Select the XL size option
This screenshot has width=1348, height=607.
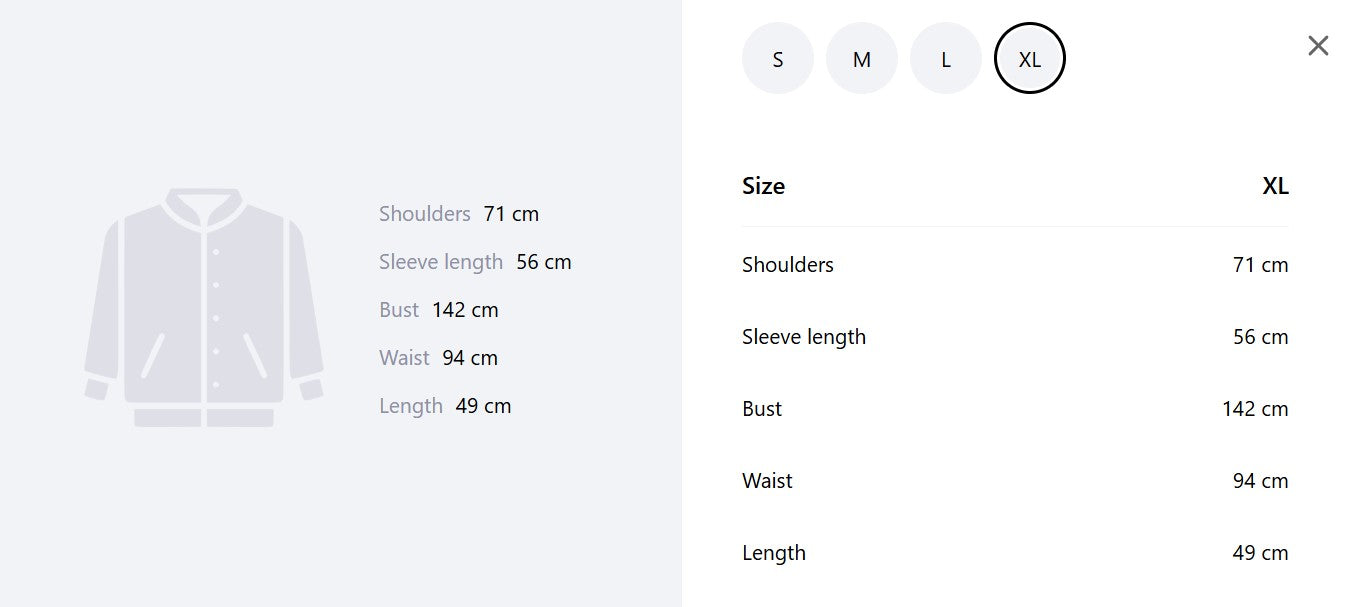1030,58
